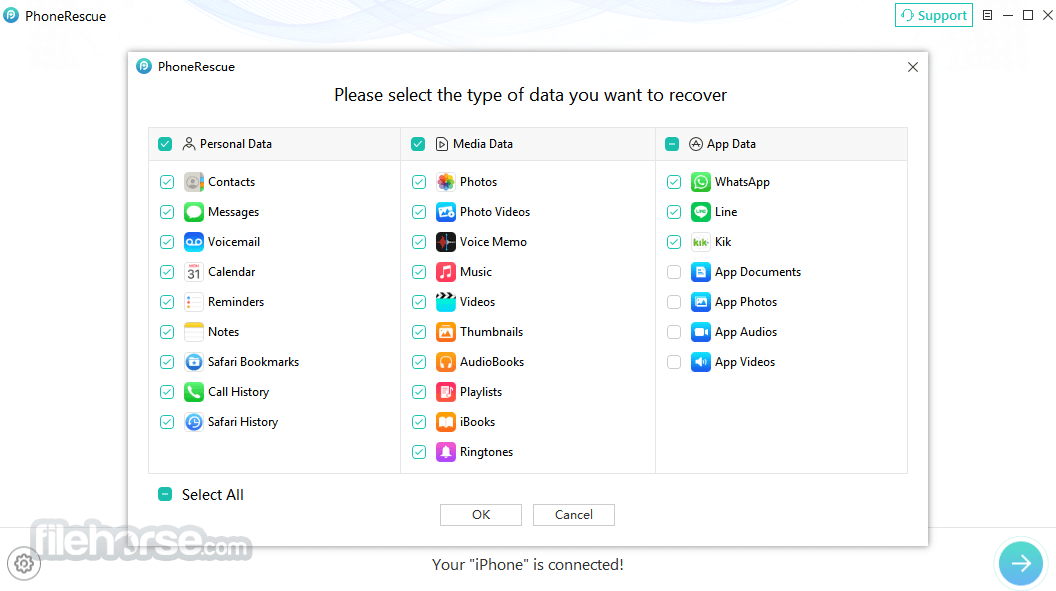This screenshot has height=591, width=1056.
Task: Open the Support link
Action: (x=933, y=15)
